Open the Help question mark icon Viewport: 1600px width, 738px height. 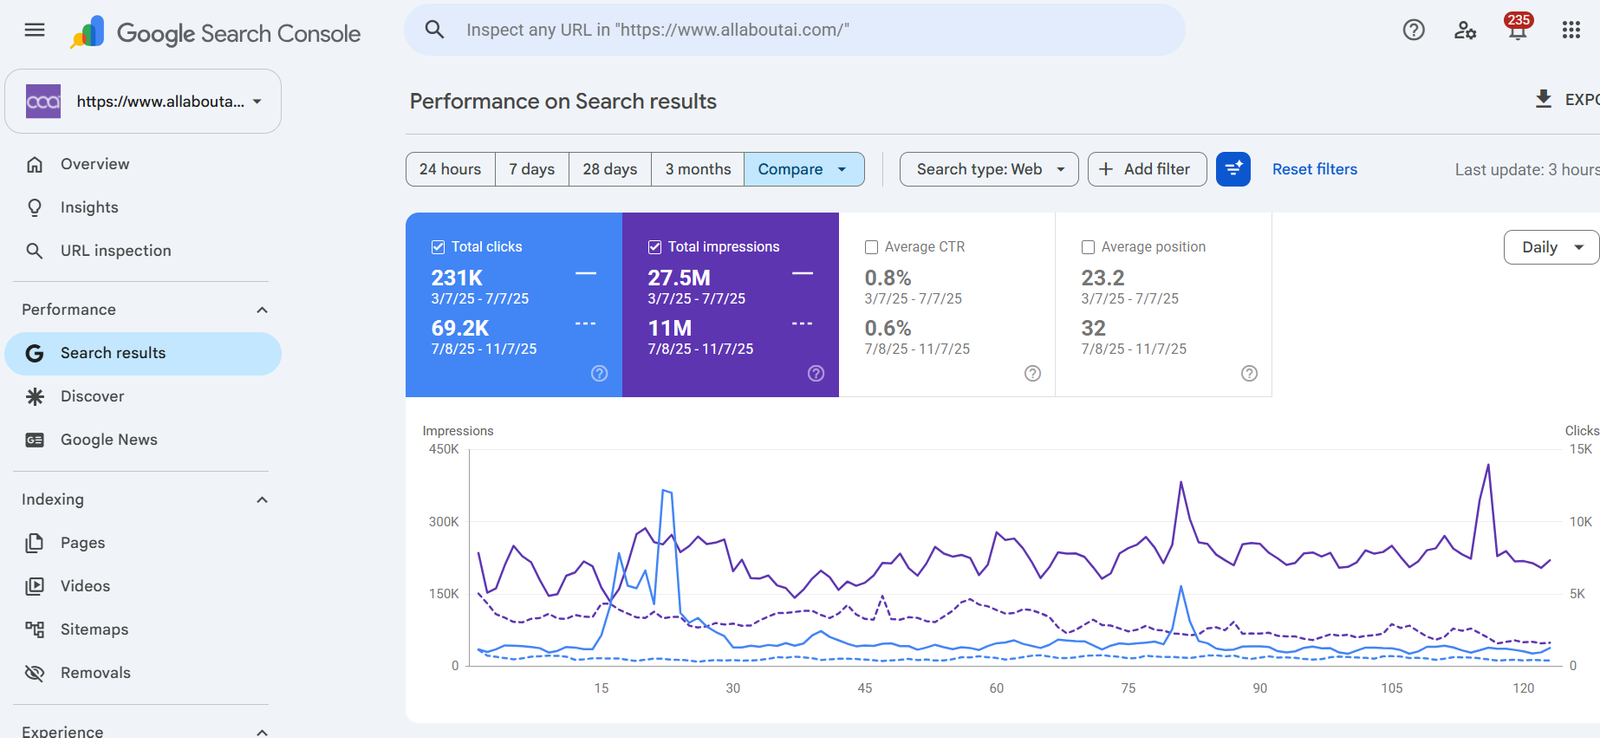1413,30
